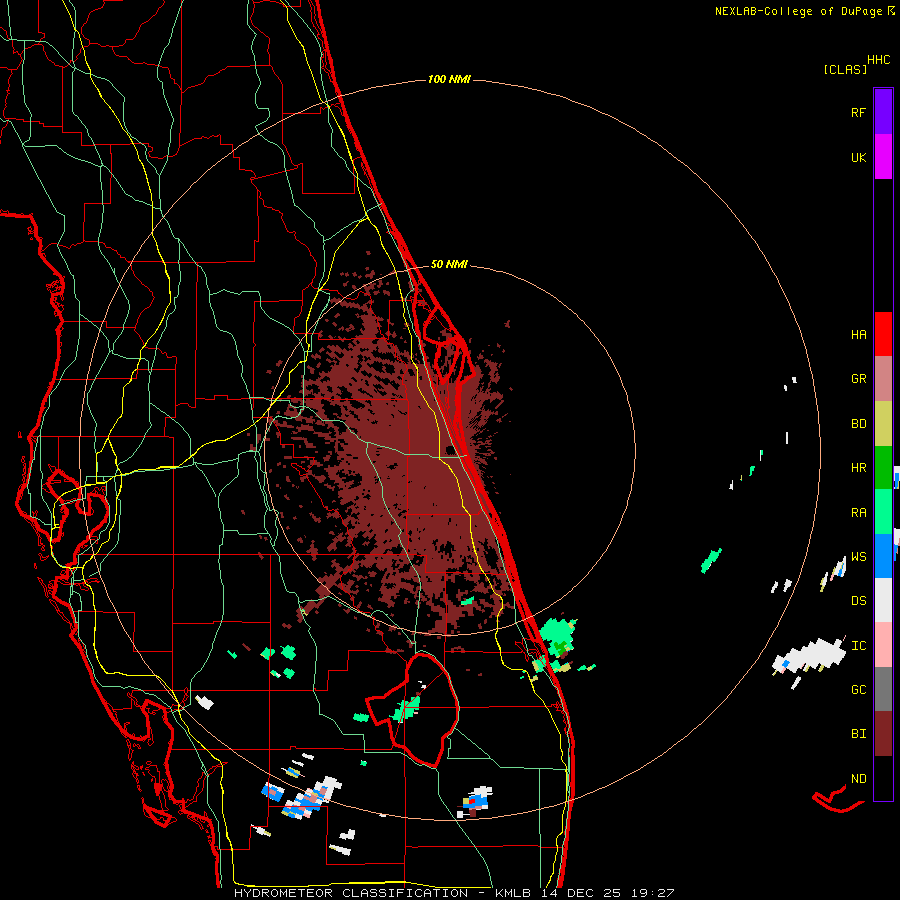Click the "HHC" product code text
This screenshot has width=900, height=900.
pyautogui.click(x=879, y=60)
